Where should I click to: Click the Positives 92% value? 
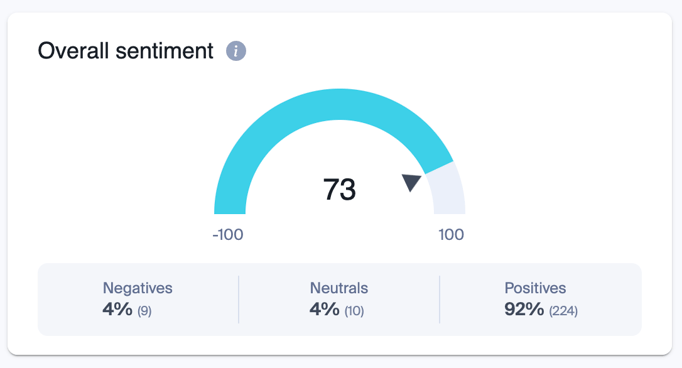524,309
